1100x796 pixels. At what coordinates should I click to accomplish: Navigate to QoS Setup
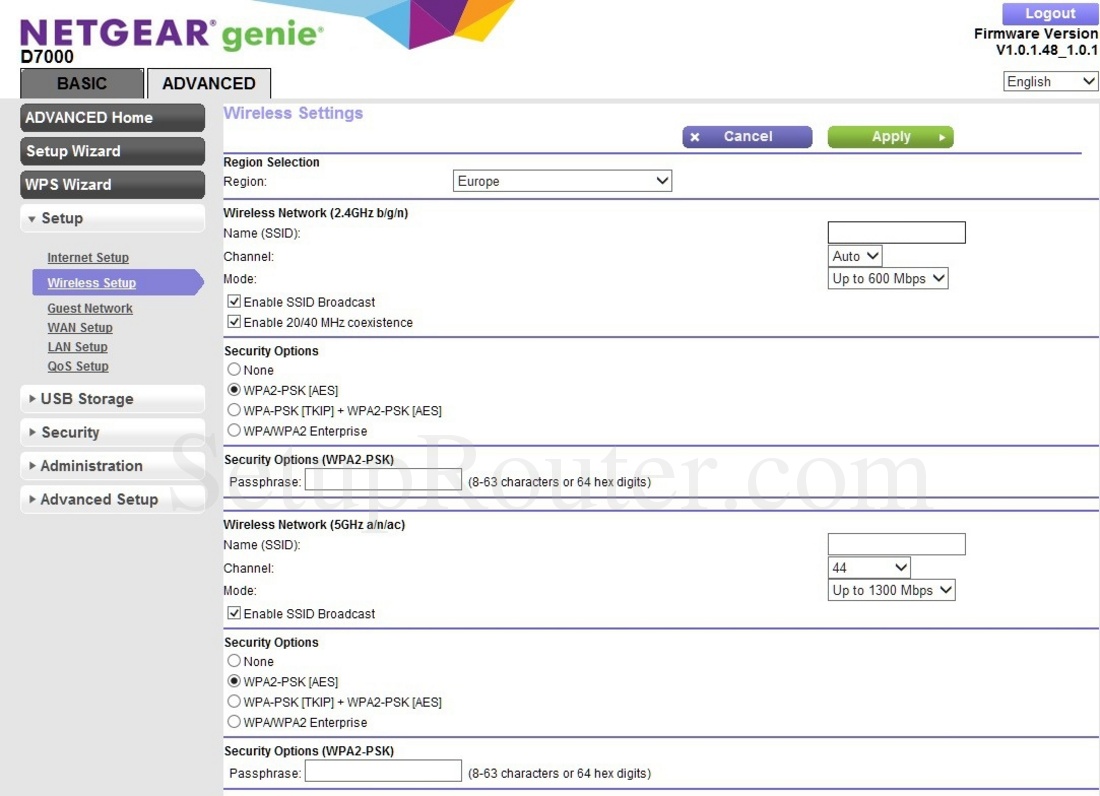click(x=78, y=365)
